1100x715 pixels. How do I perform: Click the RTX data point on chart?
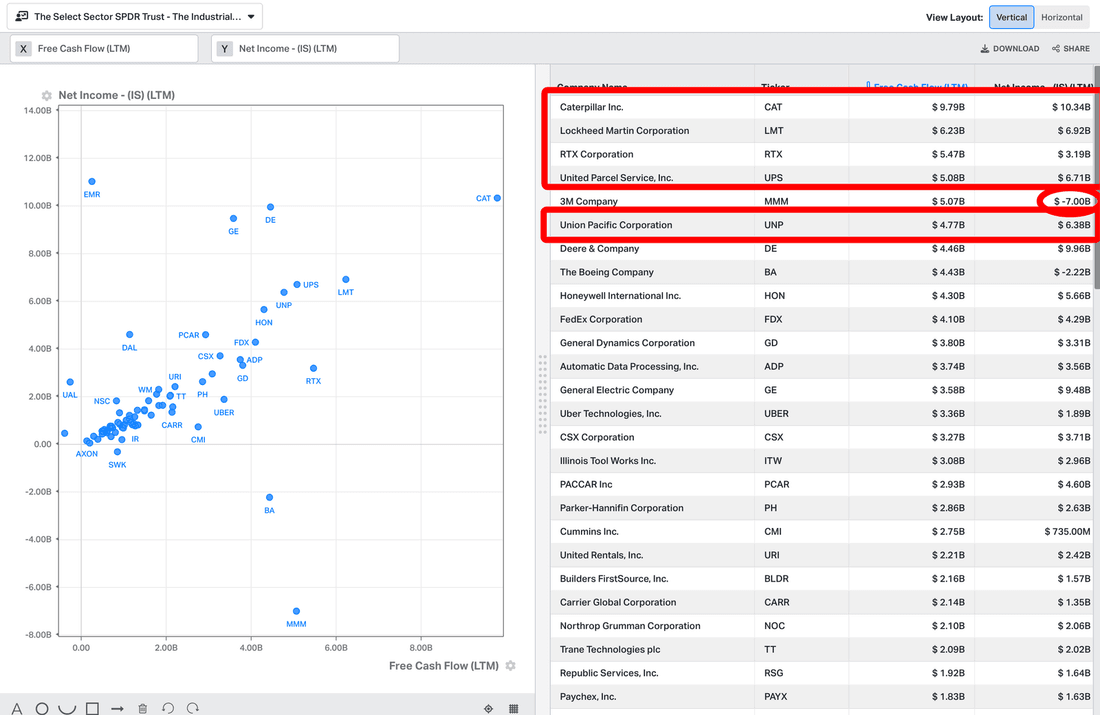point(314,368)
